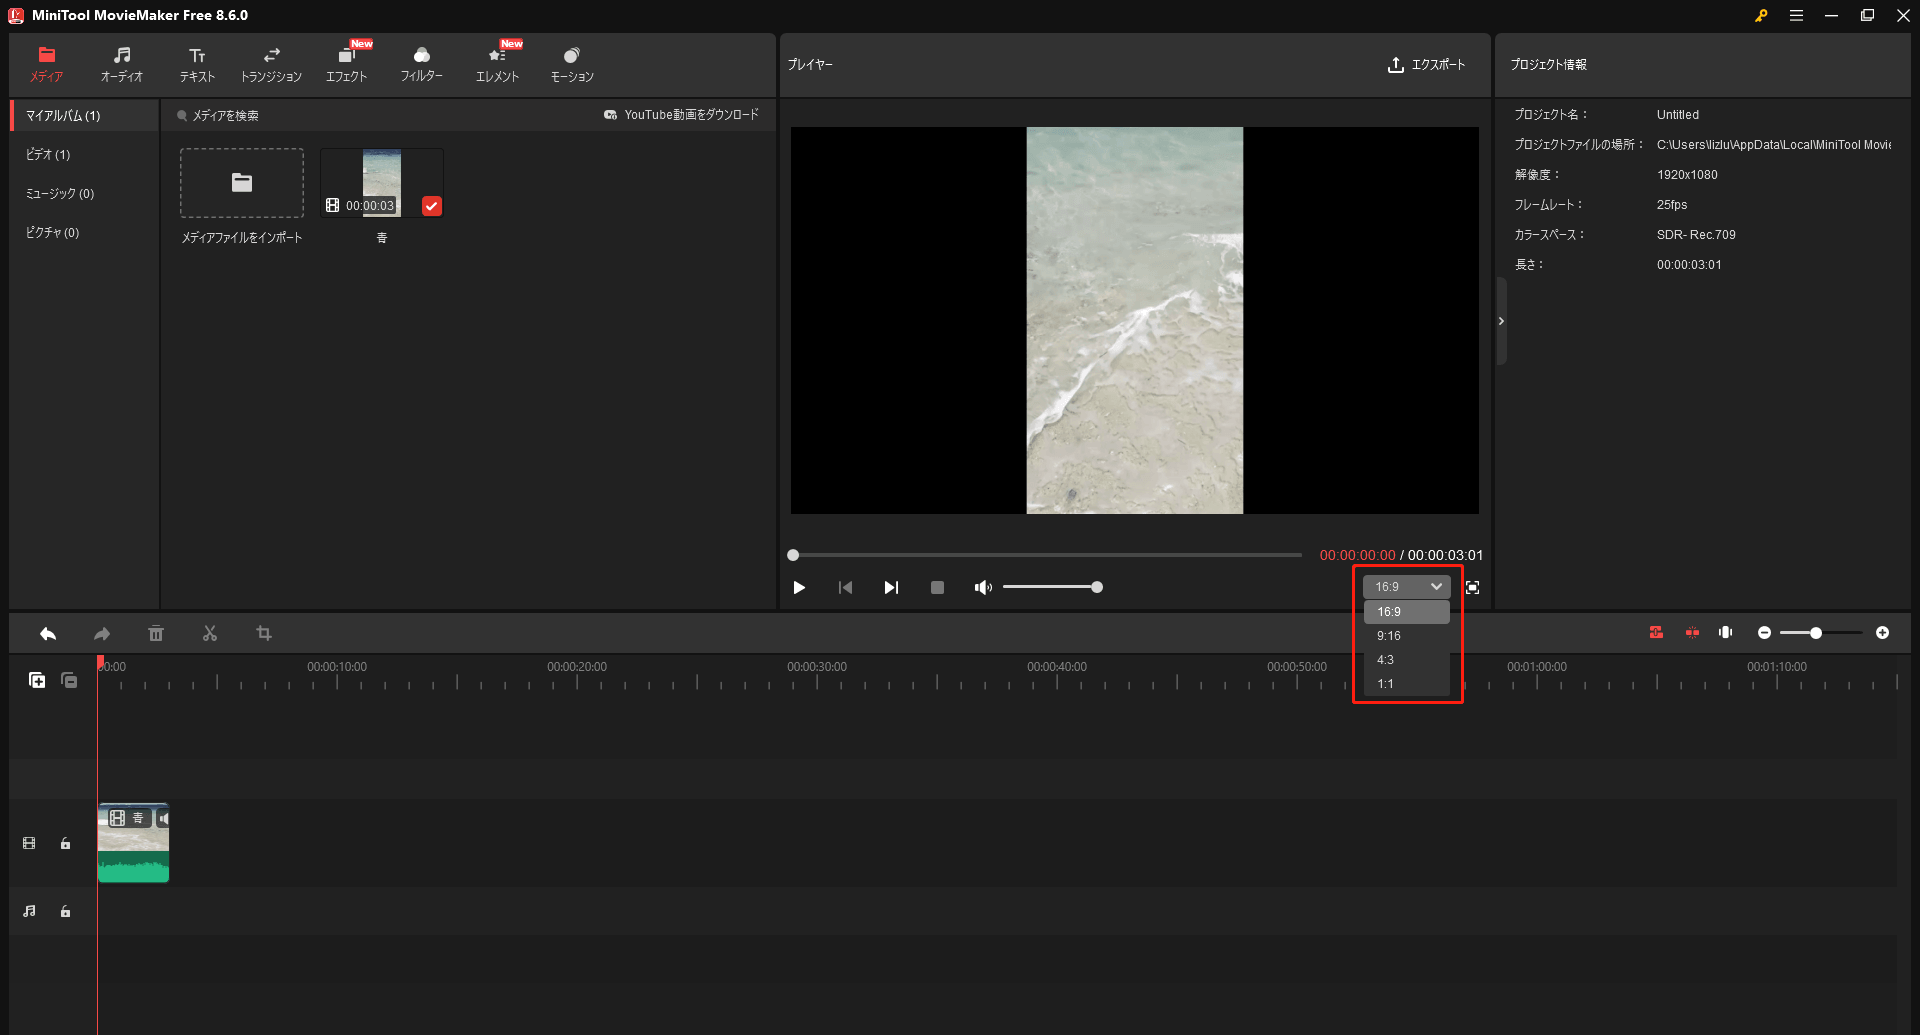Open the モーション panel

click(x=570, y=63)
